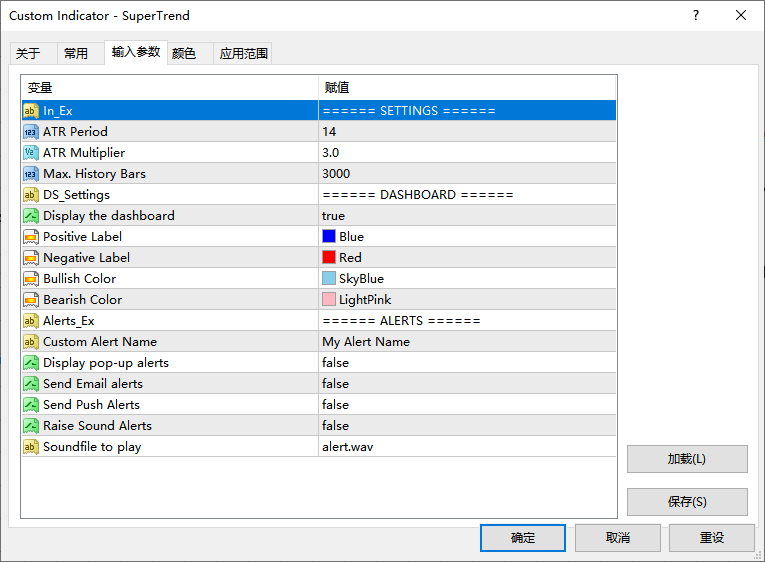Click the alert.wav value cell
Screen dimensions: 765x562
click(x=467, y=446)
